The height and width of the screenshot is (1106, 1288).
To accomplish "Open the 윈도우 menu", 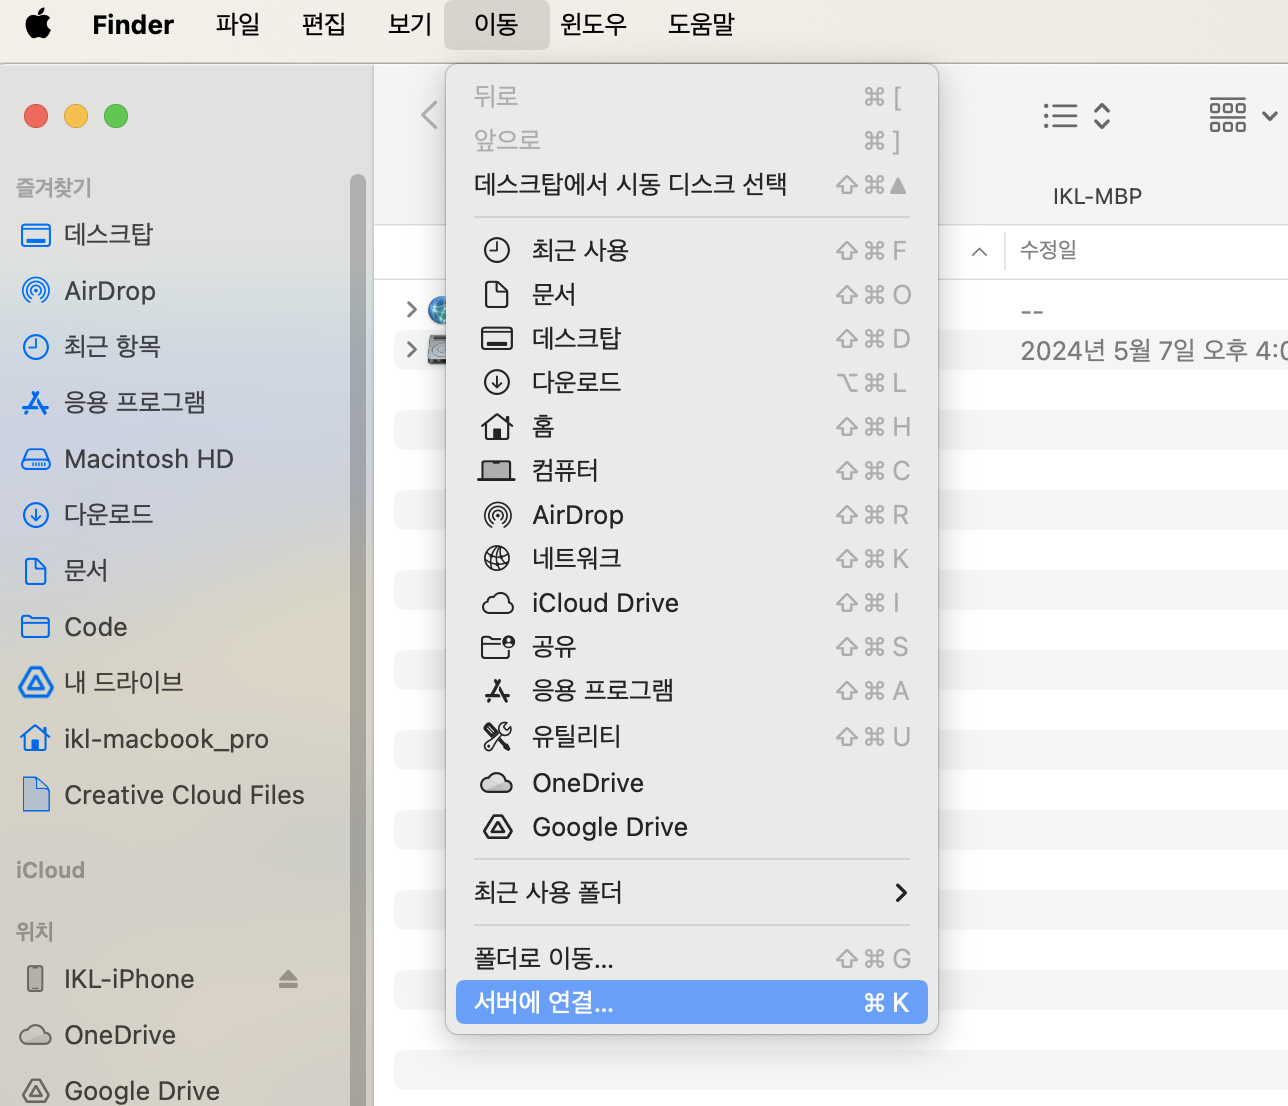I will pos(594,24).
